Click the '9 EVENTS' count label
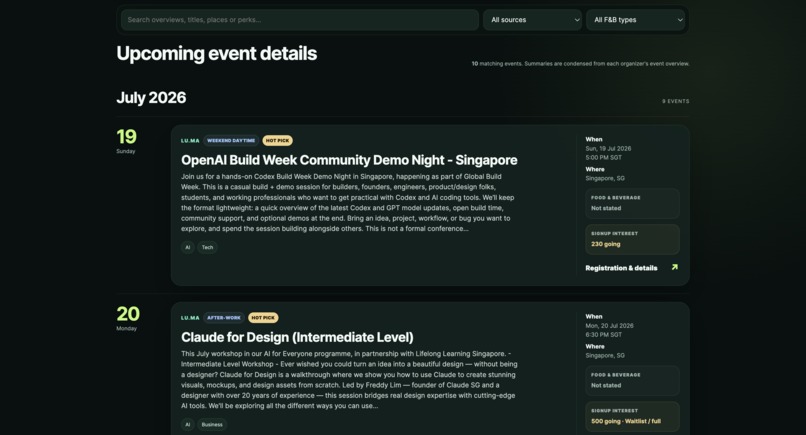Viewport: 806px width, 435px height. tap(675, 101)
